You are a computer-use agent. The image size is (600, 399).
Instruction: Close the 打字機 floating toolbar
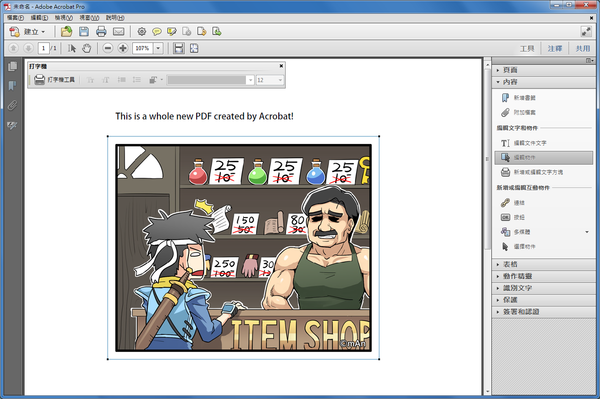tap(281, 66)
